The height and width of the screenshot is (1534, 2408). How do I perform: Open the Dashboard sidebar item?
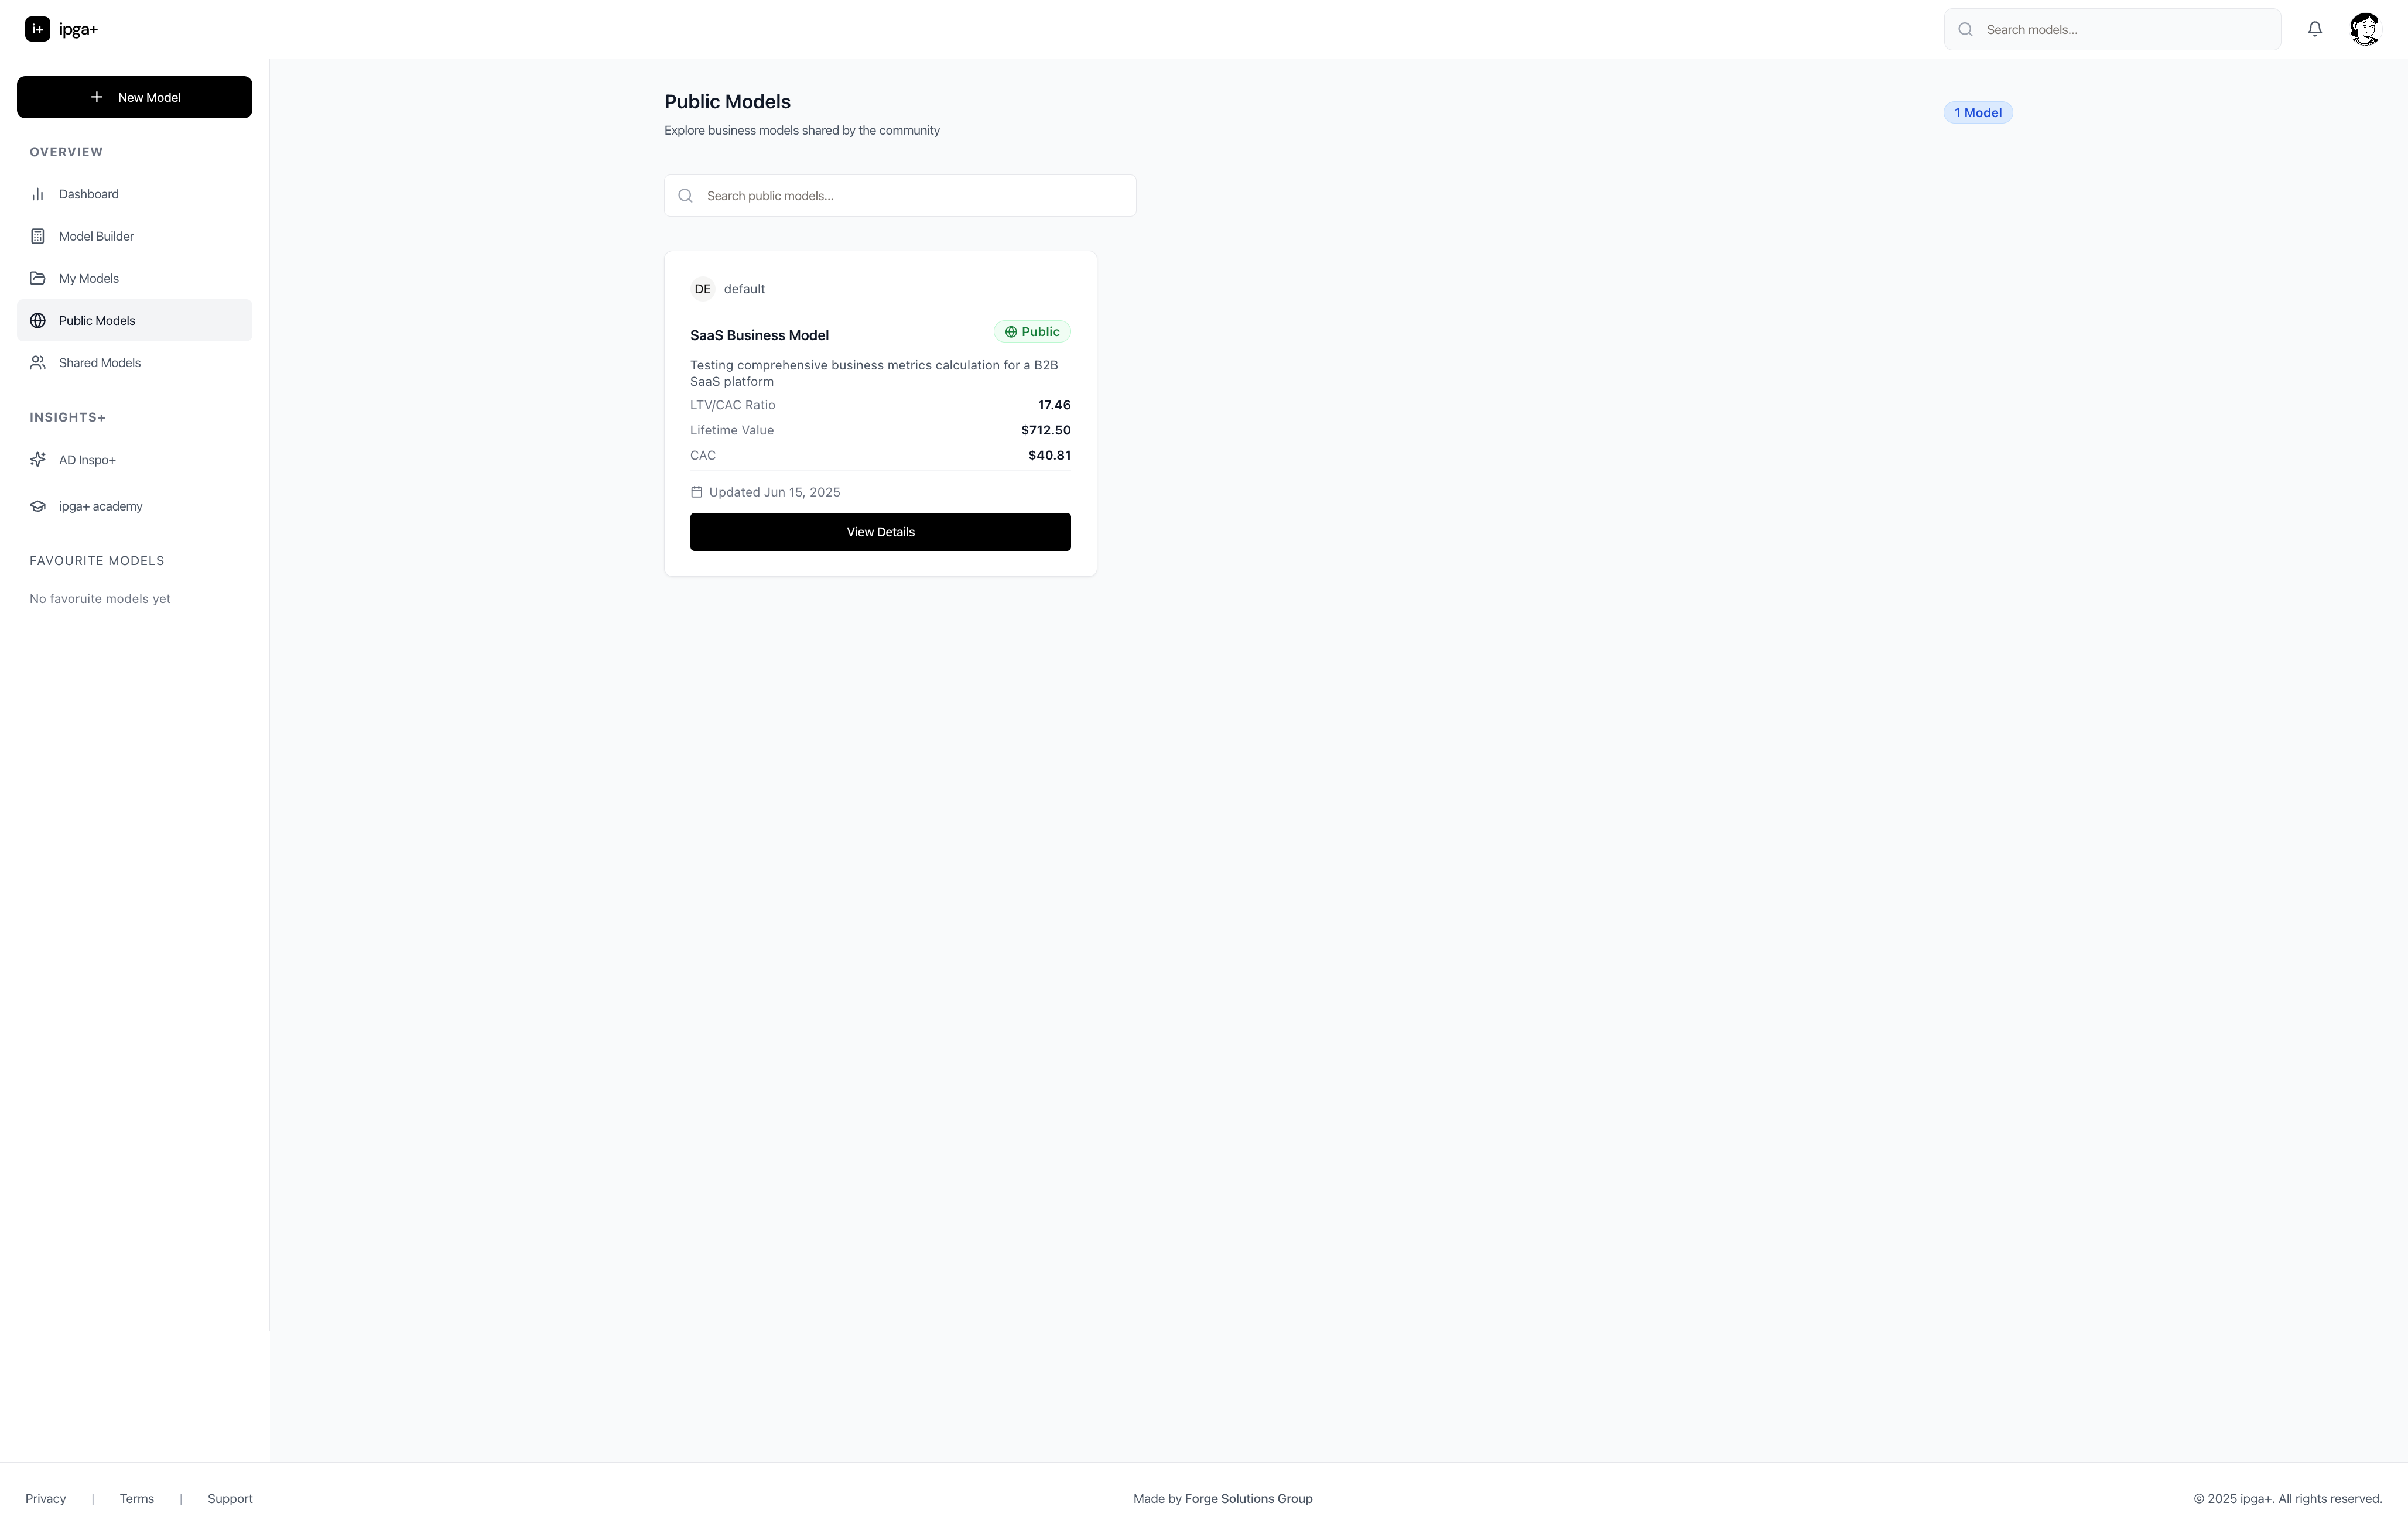89,194
